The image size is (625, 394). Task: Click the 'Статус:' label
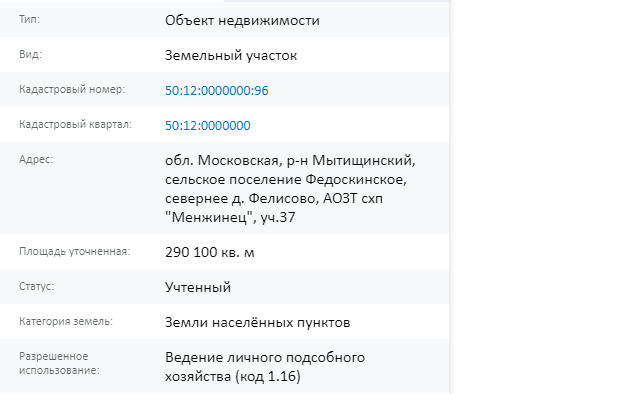(36, 286)
